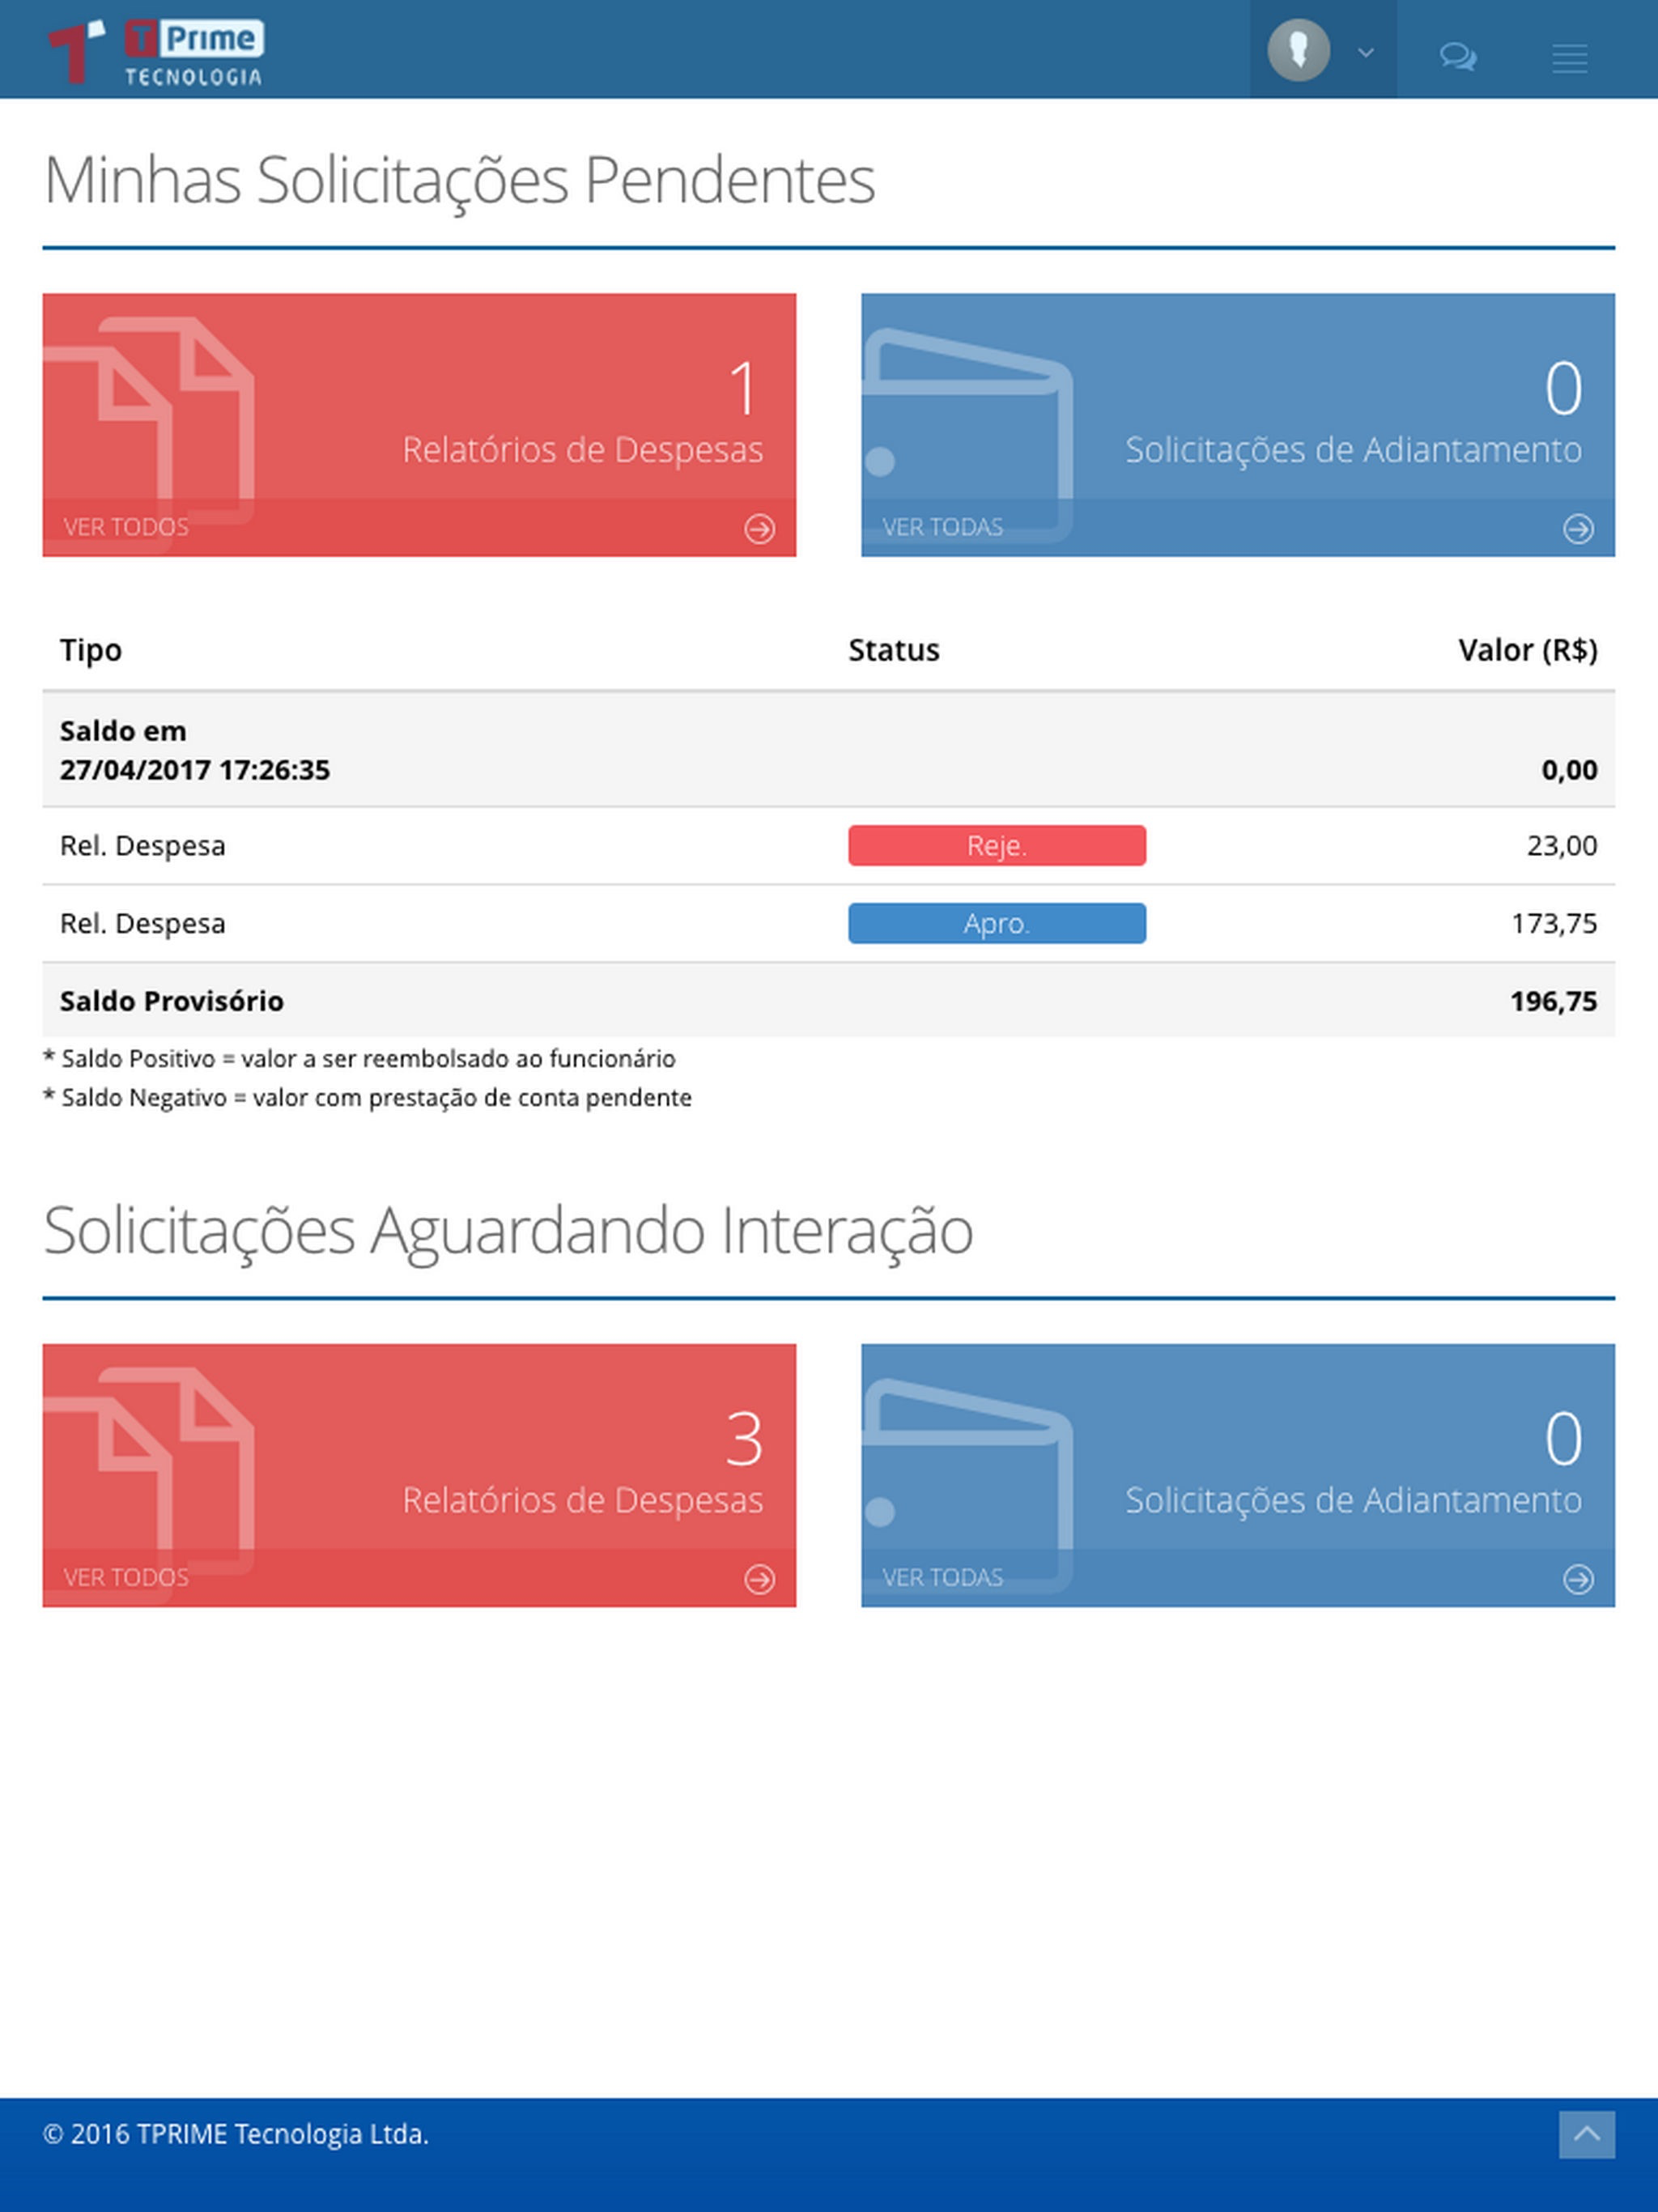Viewport: 1658px width, 2212px height.
Task: Select the Rel. Despesa row of 173,75
Action: 828,924
